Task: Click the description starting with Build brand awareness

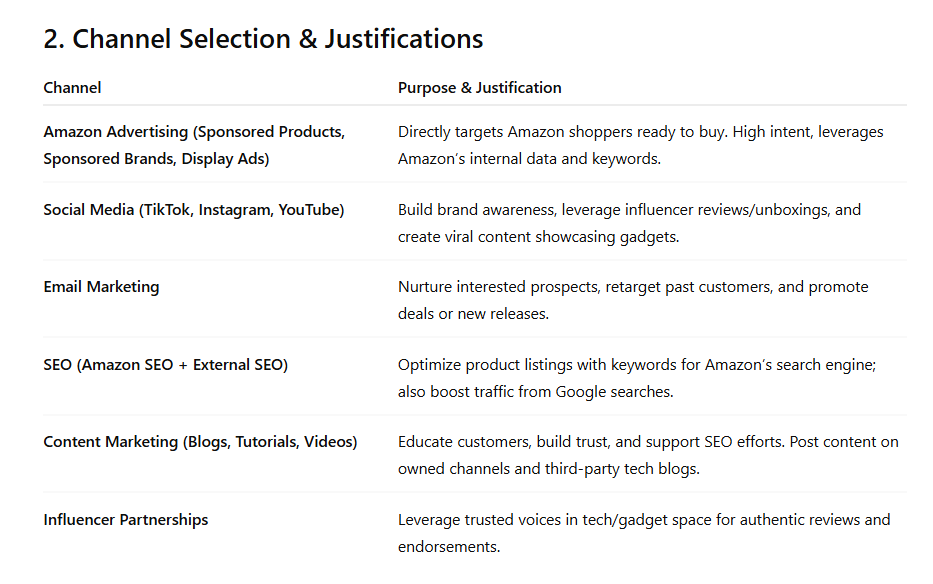Action: [x=629, y=222]
